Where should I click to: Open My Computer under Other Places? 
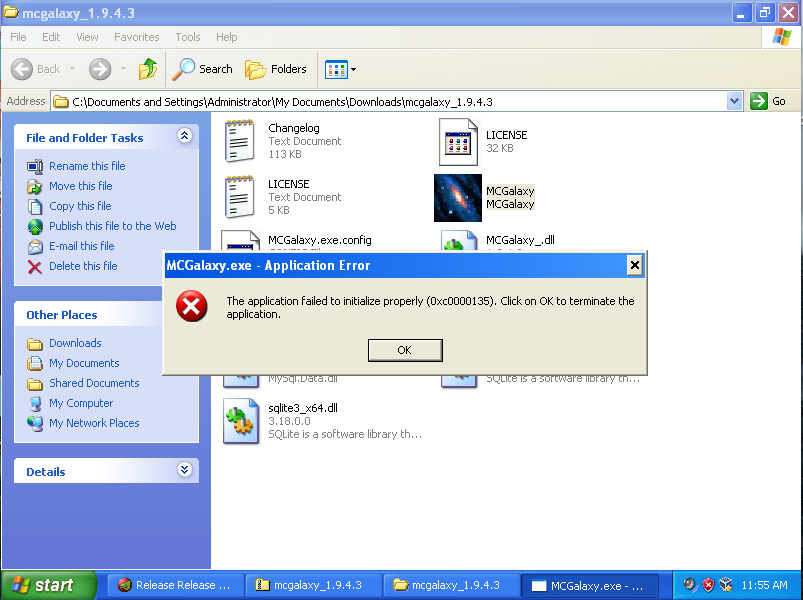[81, 403]
